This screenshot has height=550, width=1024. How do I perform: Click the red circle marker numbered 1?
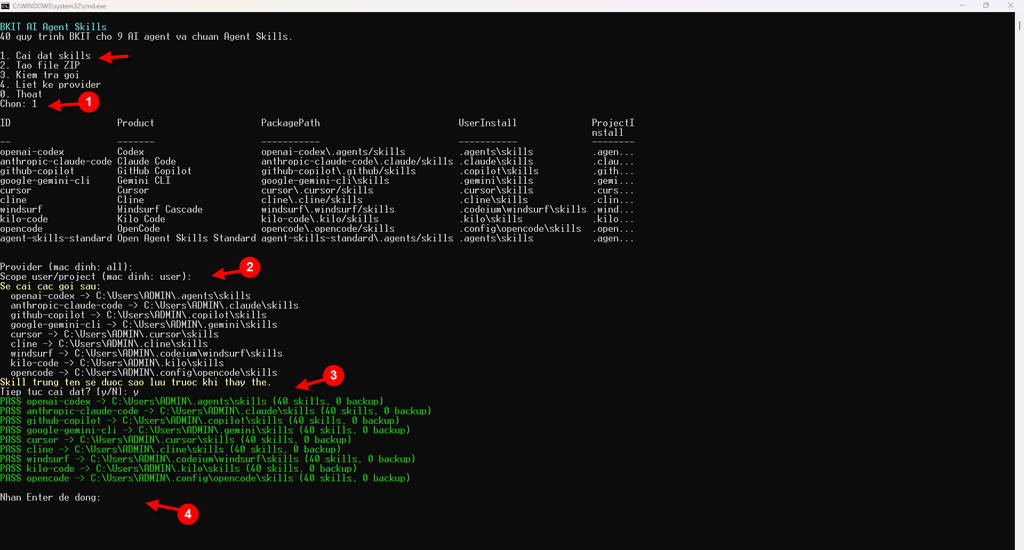(89, 102)
